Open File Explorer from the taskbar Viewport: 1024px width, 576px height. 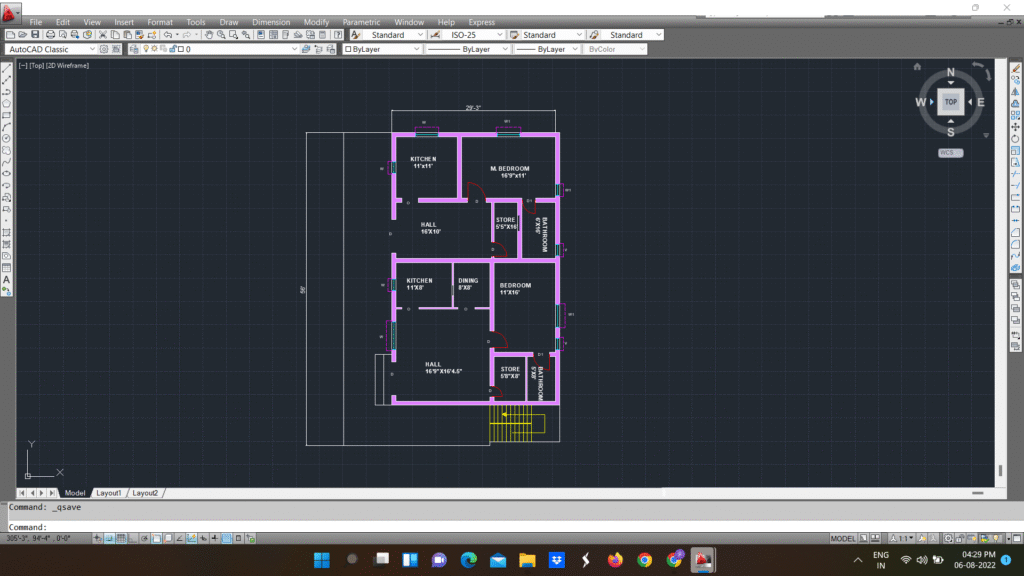click(527, 560)
